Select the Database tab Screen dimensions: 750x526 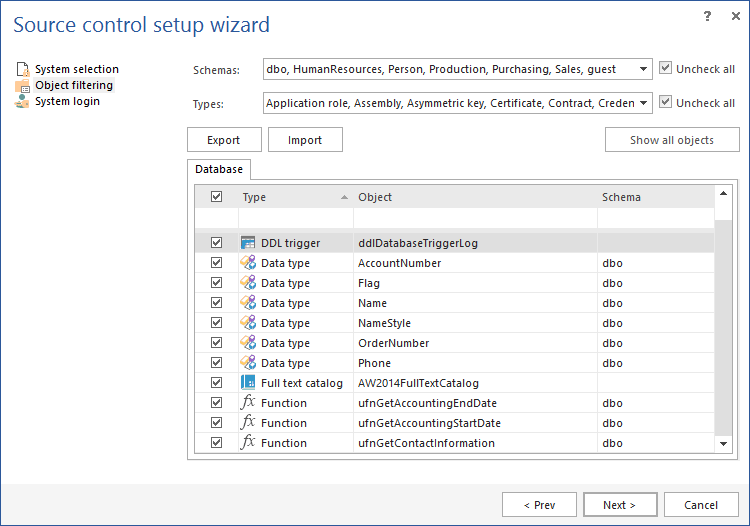[x=218, y=169]
